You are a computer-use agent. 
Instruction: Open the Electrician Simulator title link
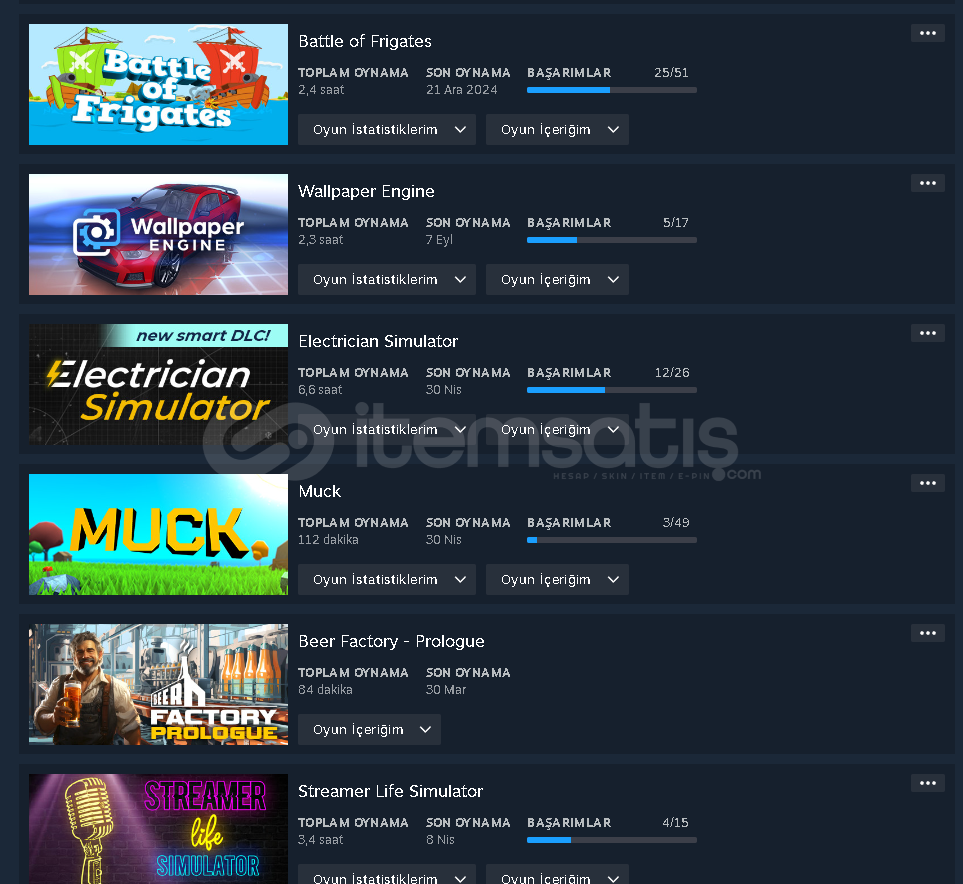[378, 341]
